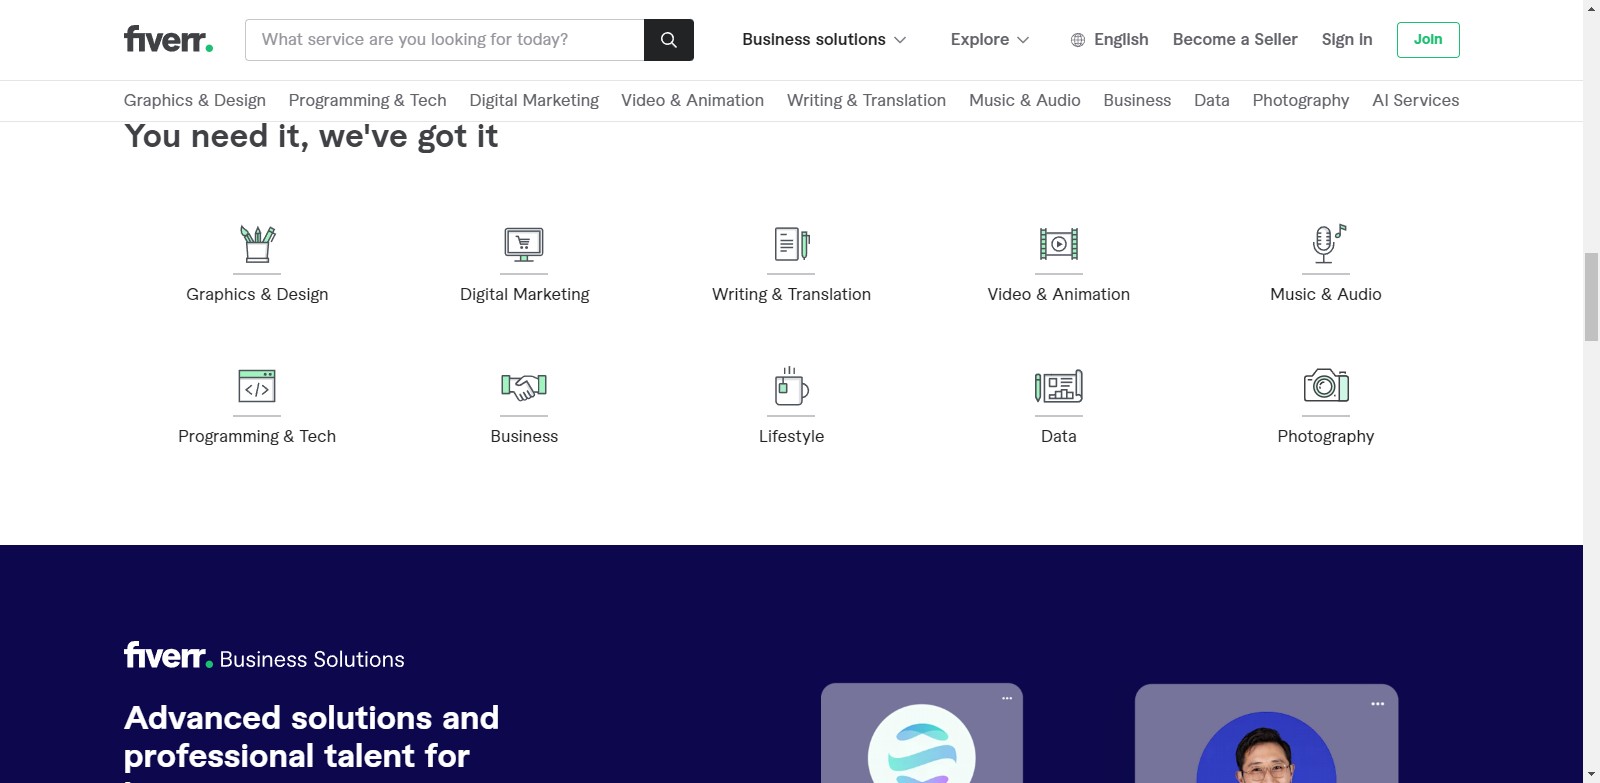The height and width of the screenshot is (783, 1600).
Task: Select the Business handshake icon
Action: [524, 386]
